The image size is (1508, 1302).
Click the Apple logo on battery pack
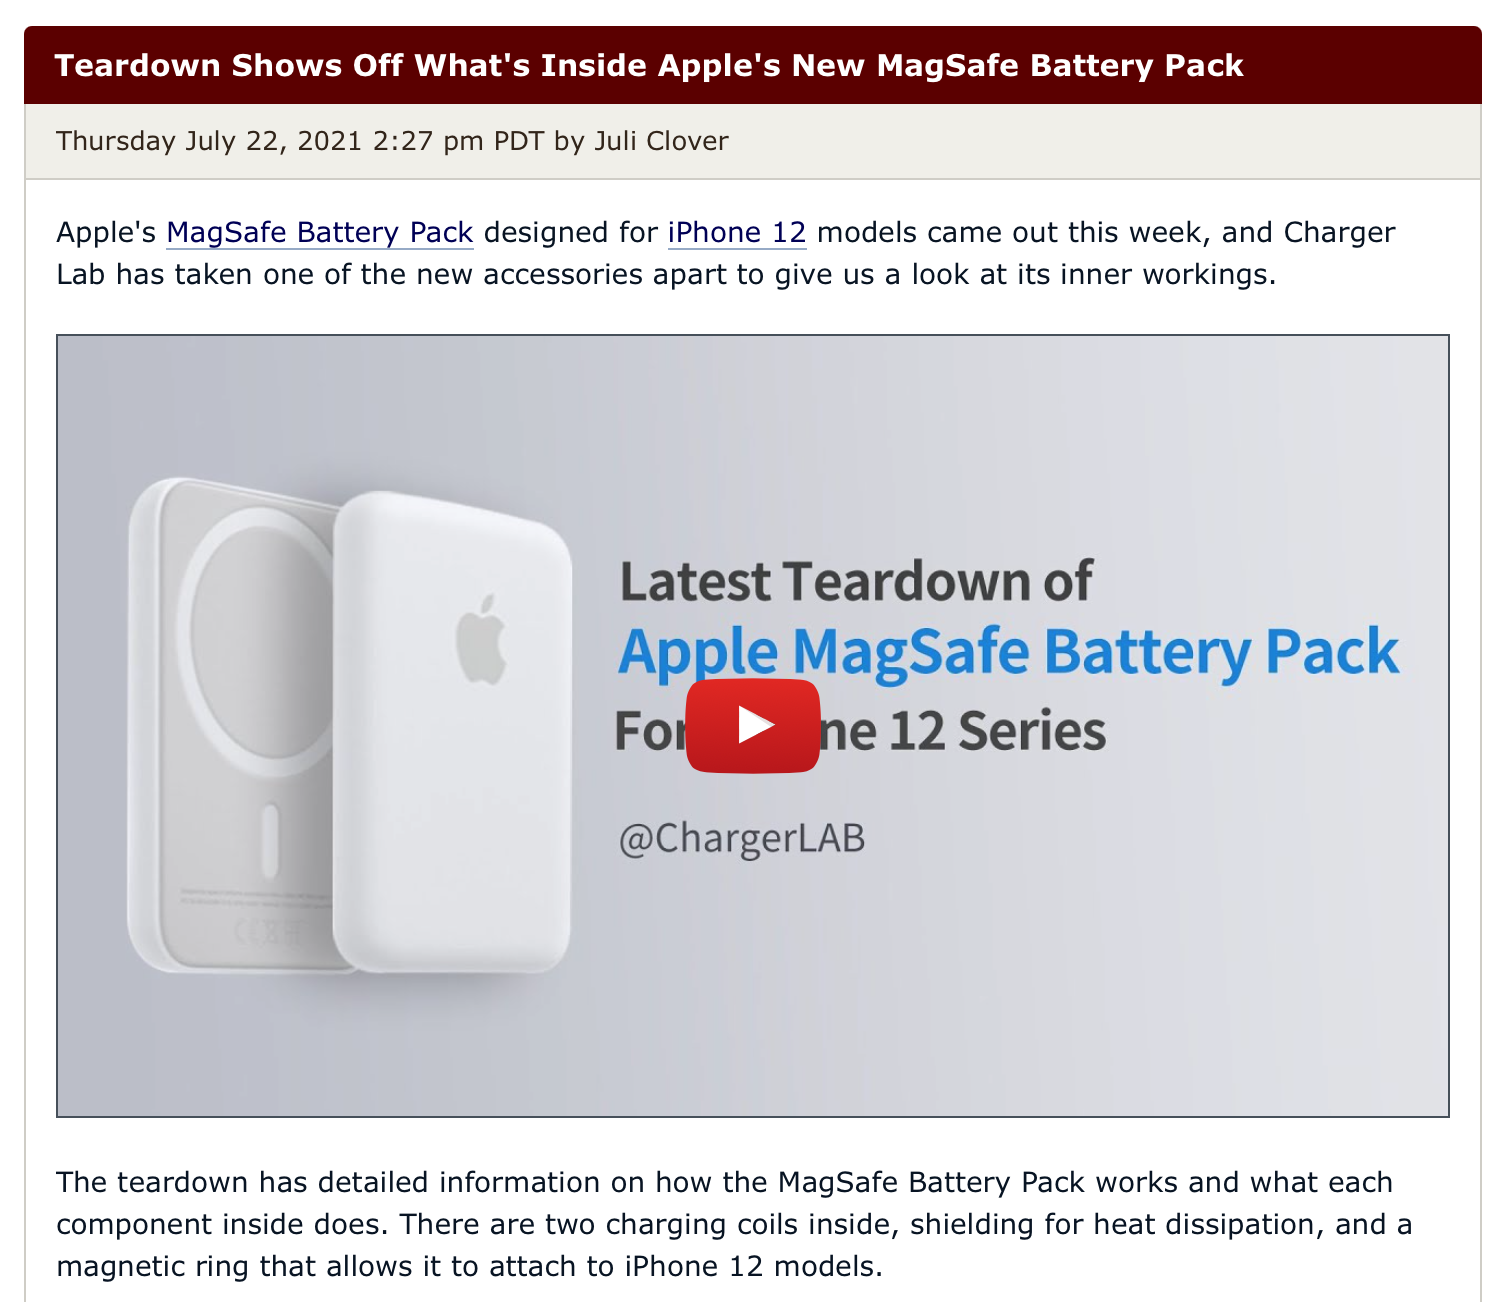[x=481, y=640]
